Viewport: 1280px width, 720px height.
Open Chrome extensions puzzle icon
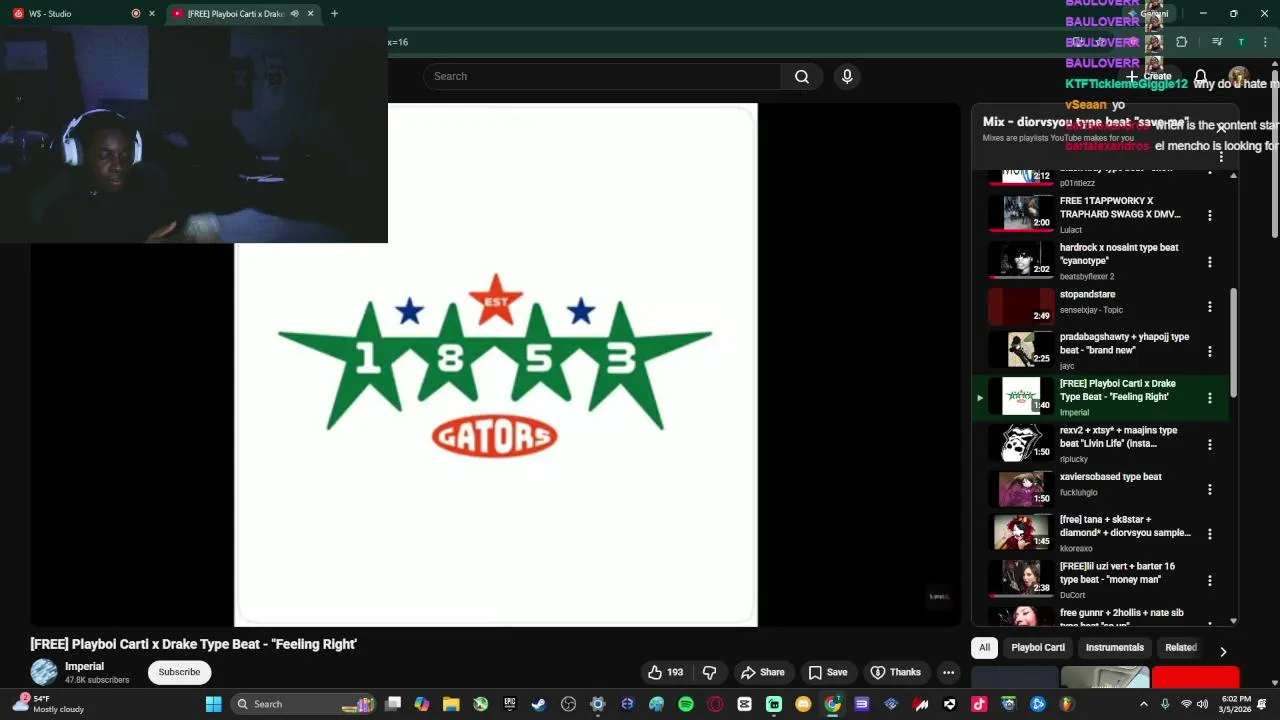click(1182, 42)
